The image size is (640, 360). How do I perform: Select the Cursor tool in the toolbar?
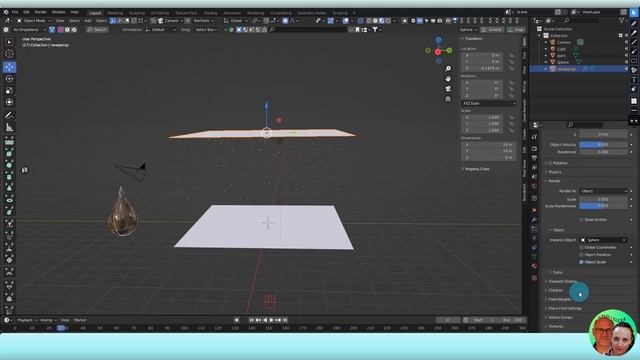tap(9, 53)
